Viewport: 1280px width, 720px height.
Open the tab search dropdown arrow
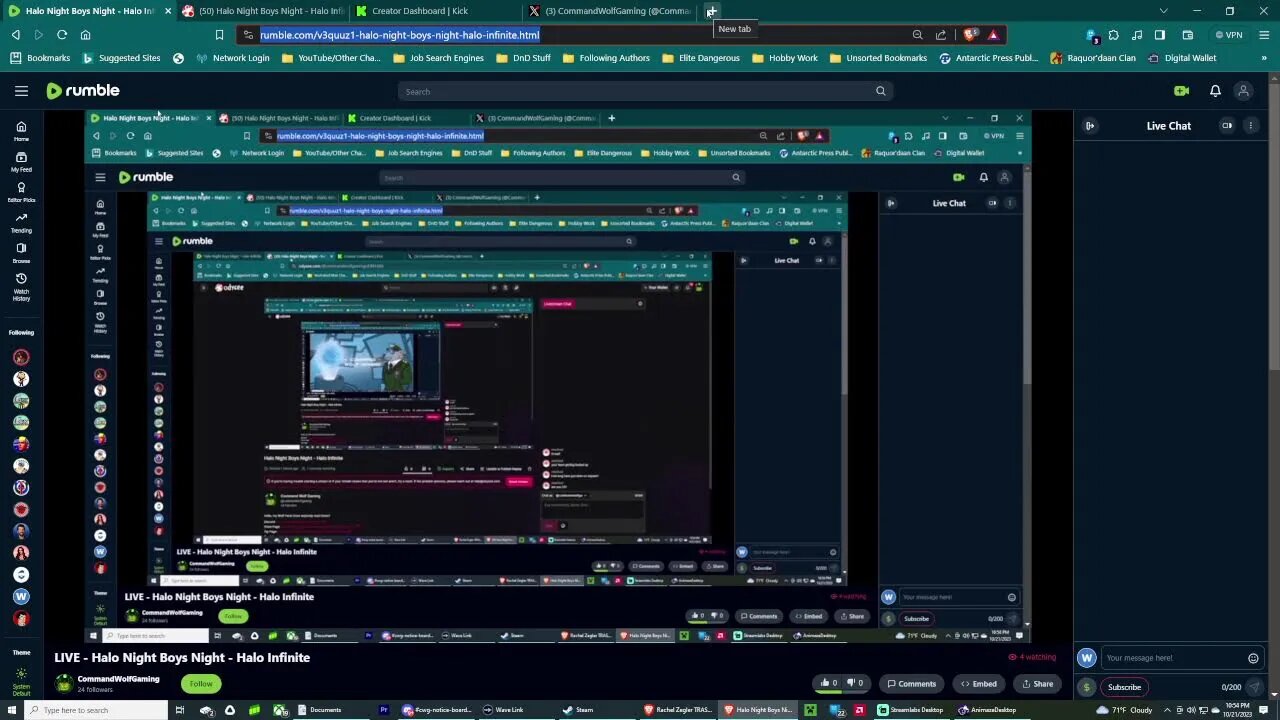1163,11
